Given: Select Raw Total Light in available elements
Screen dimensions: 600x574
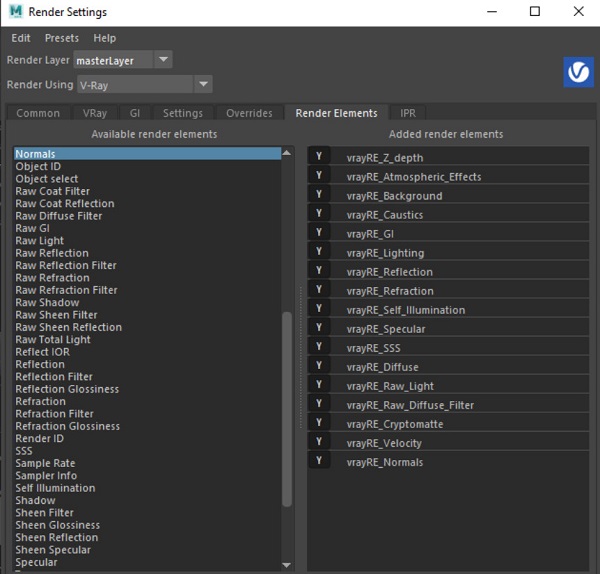Looking at the screenshot, I should [52, 340].
